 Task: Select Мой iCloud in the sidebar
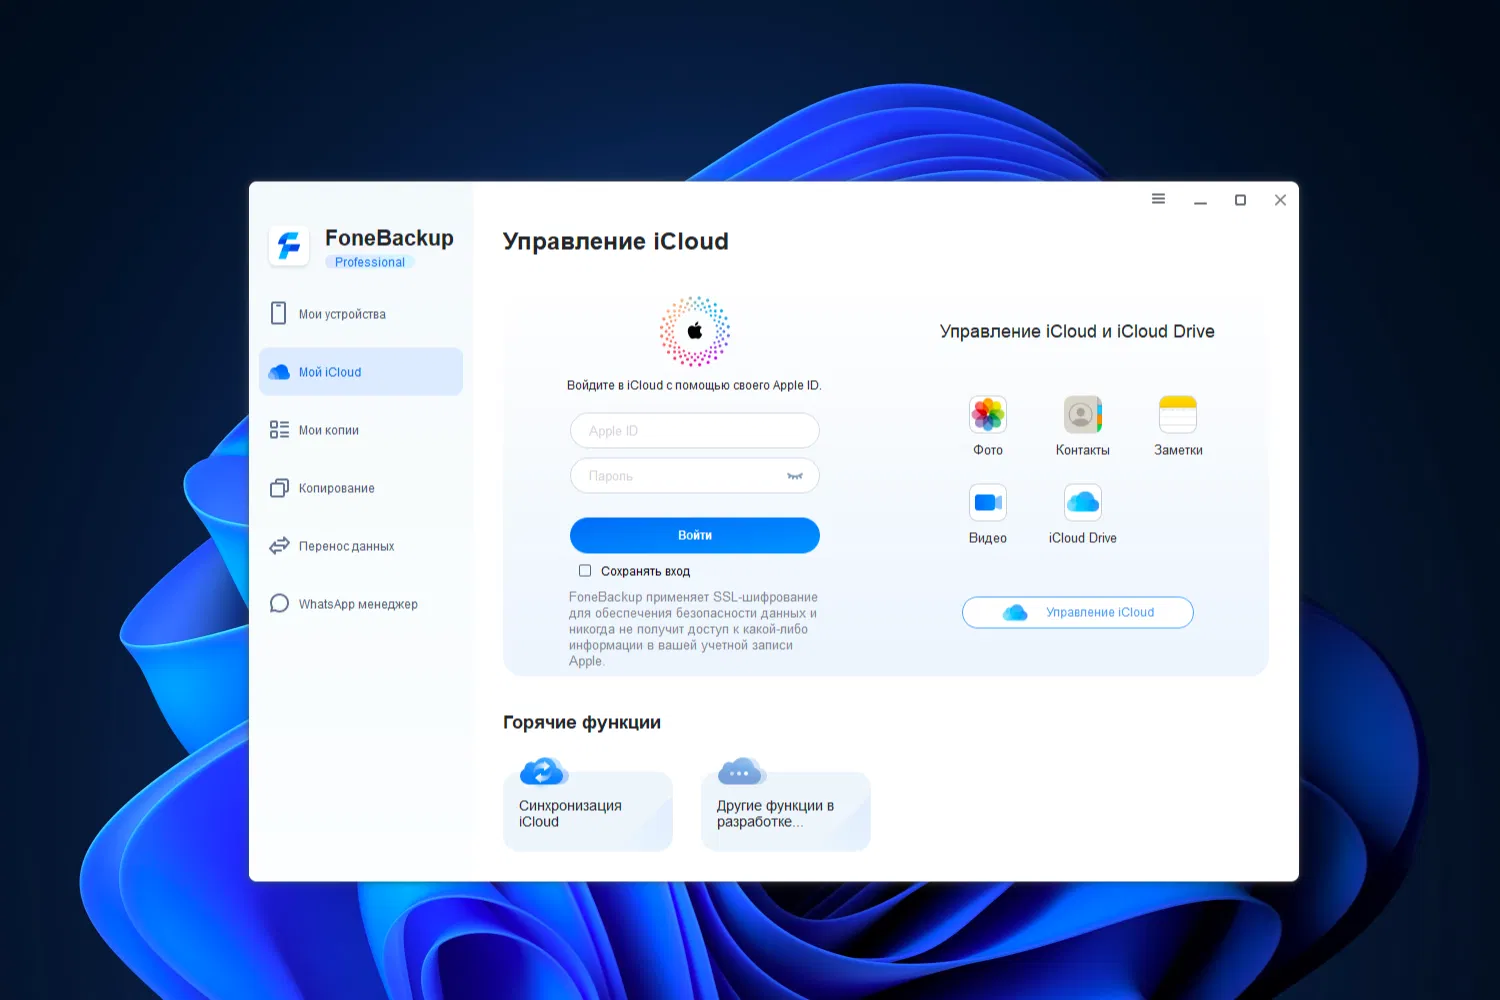tap(361, 372)
